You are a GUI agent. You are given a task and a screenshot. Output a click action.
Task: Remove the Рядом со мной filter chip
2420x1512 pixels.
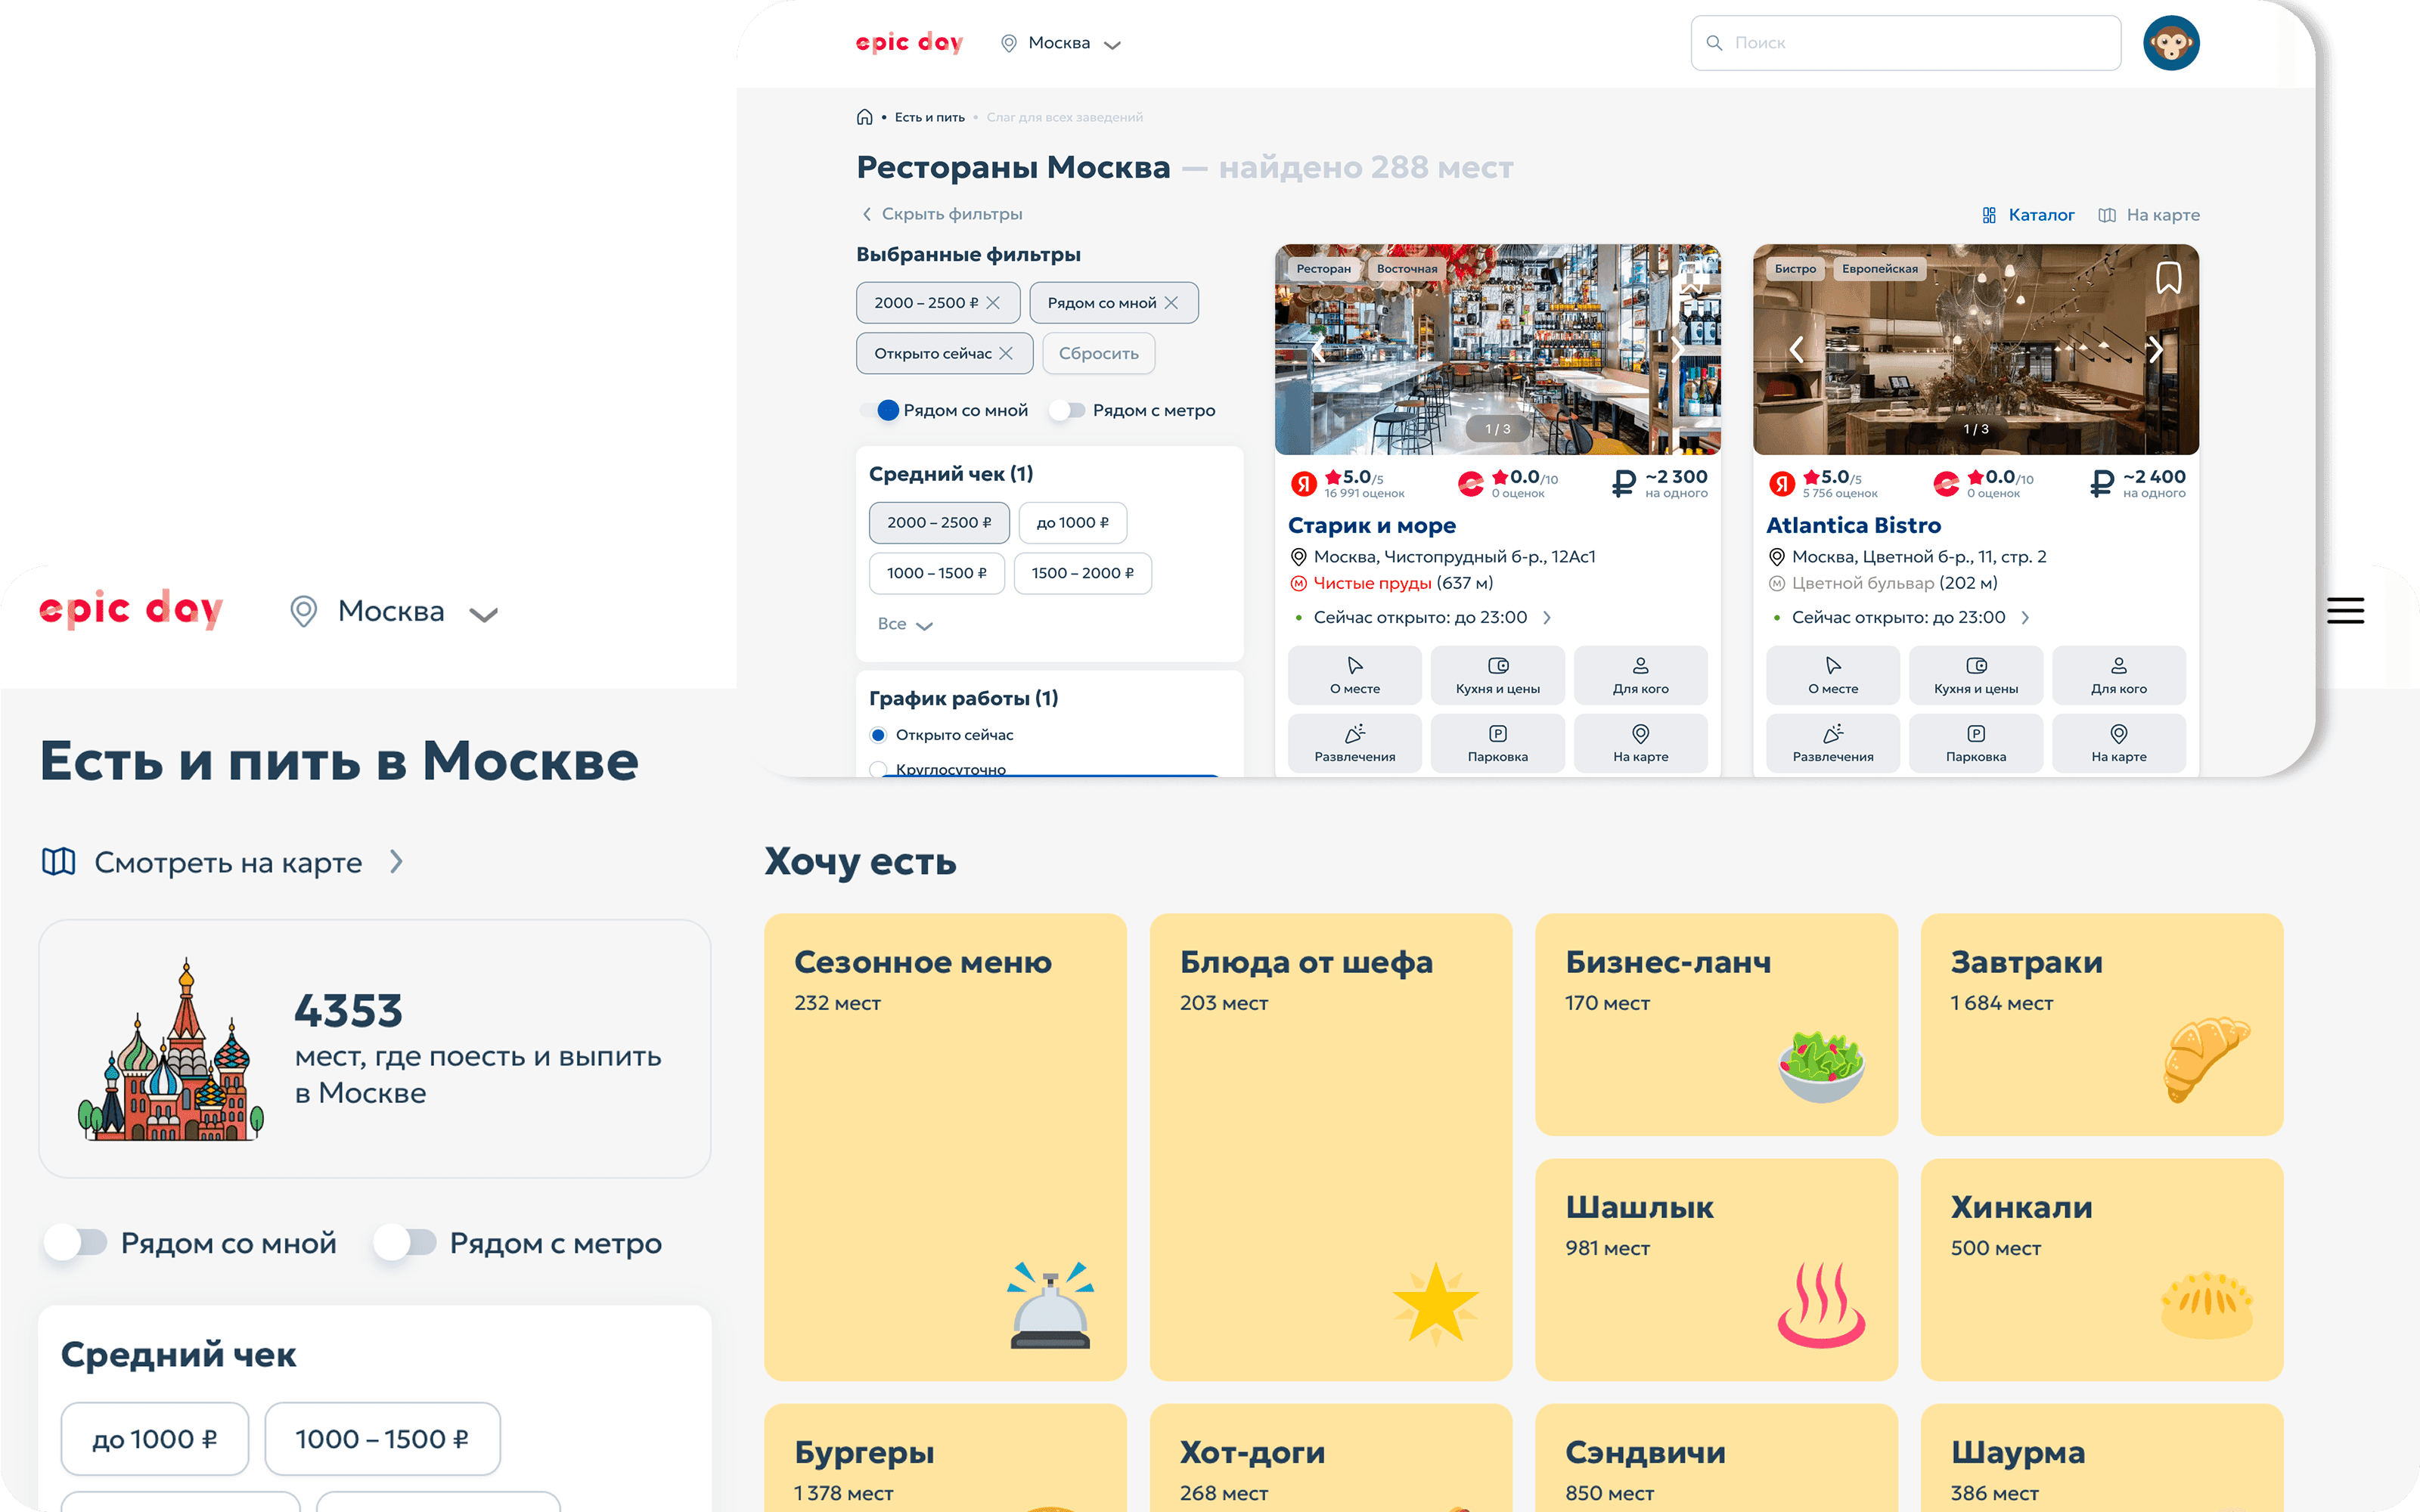pyautogui.click(x=1171, y=303)
